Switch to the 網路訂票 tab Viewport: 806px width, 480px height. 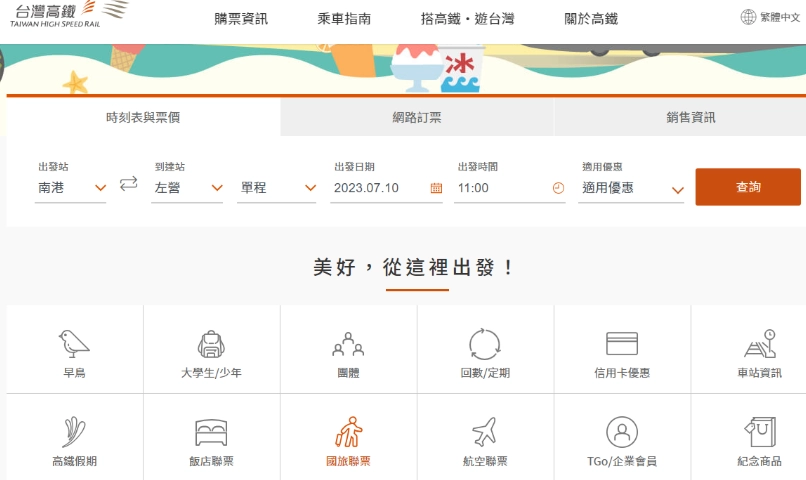point(417,117)
